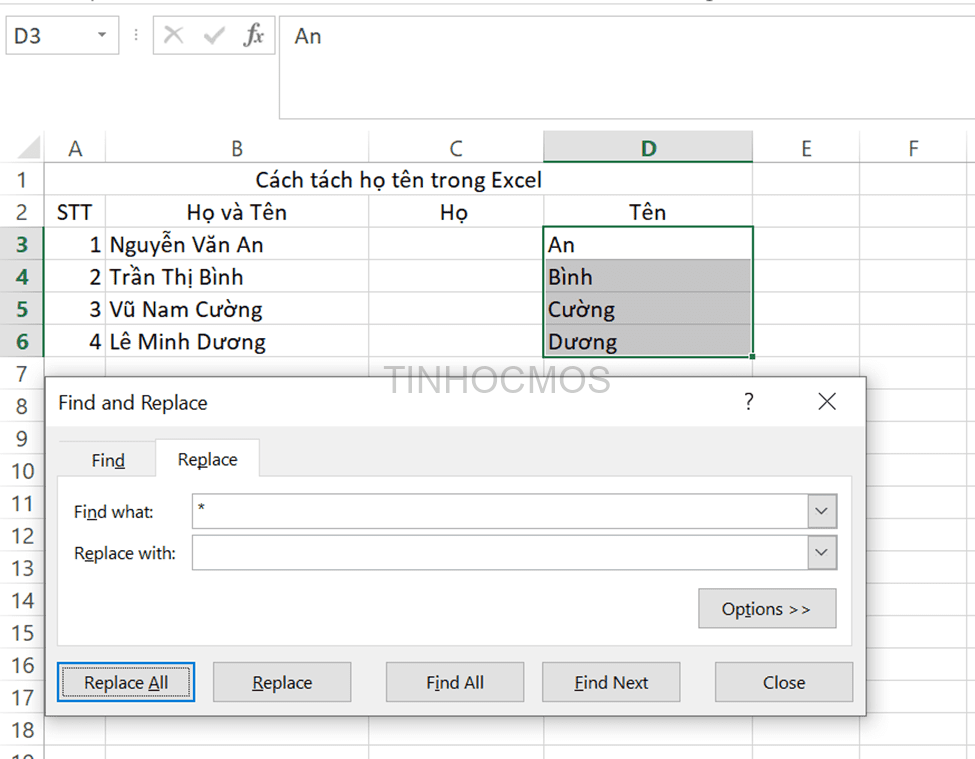The width and height of the screenshot is (975, 759).
Task: Select row 5 header
Action: pos(22,309)
